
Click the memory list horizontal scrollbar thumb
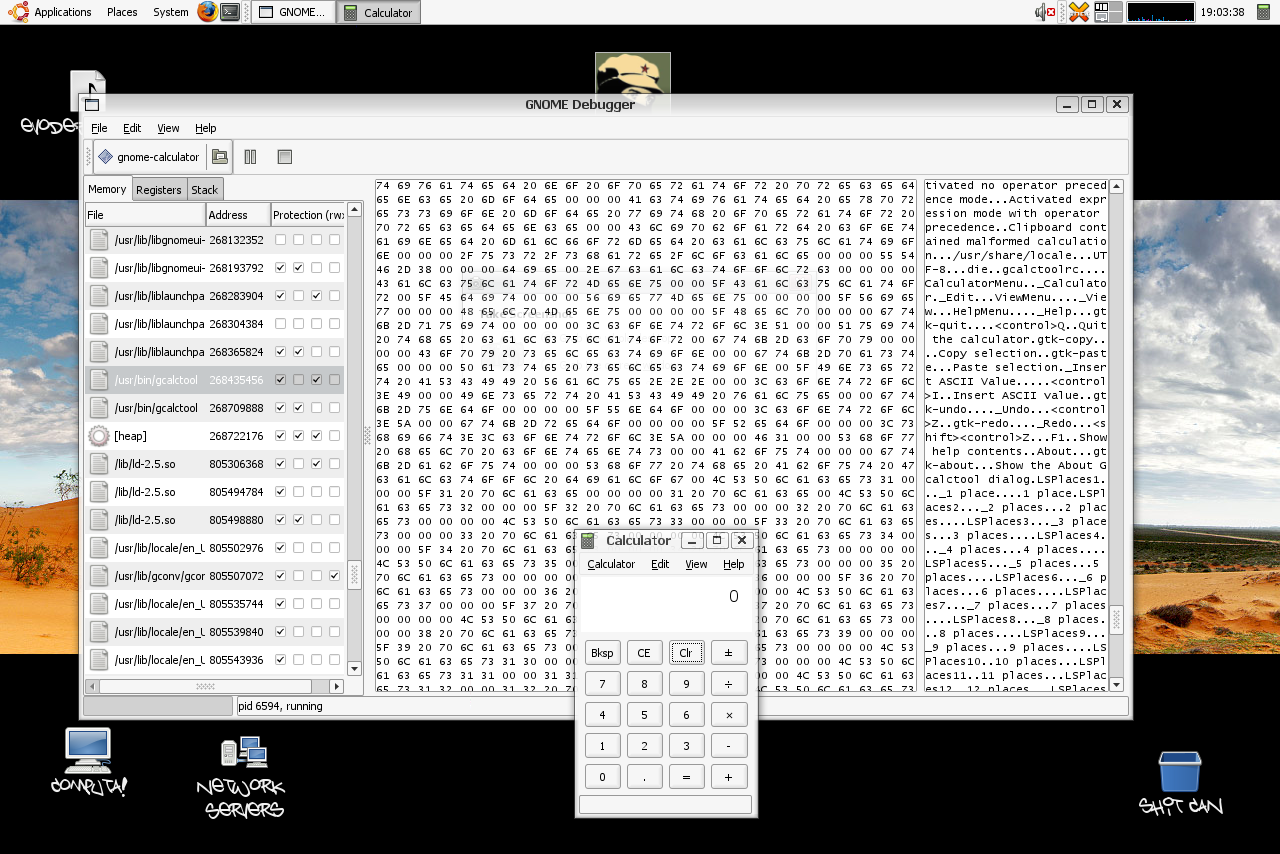click(205, 686)
